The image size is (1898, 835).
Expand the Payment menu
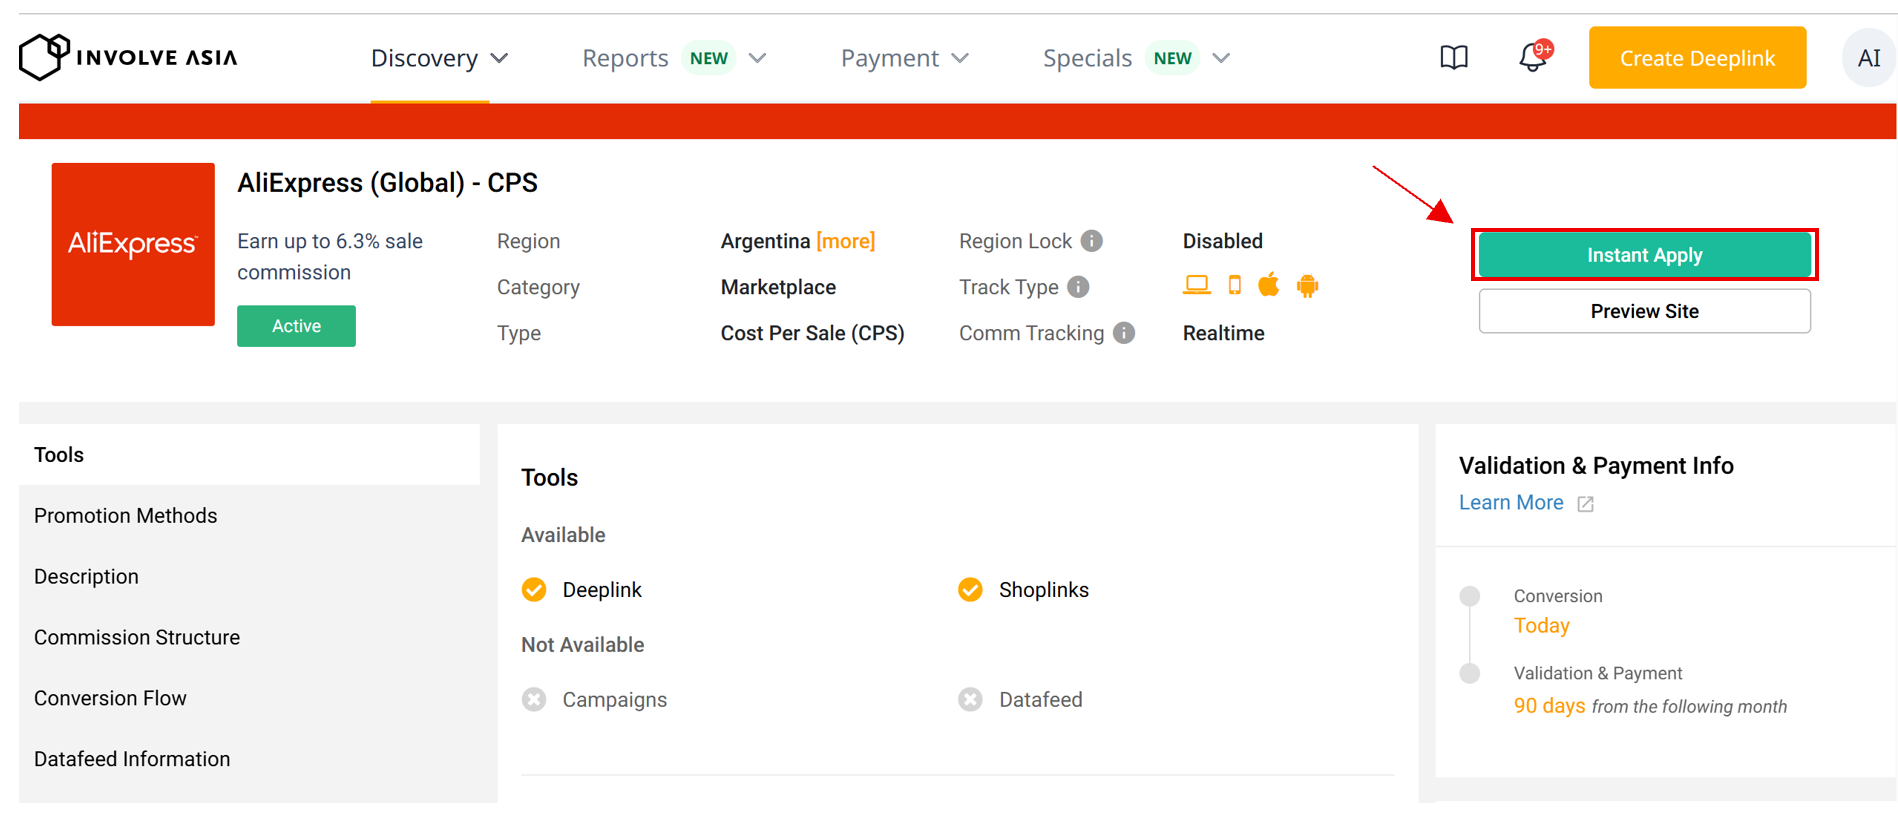coord(905,58)
